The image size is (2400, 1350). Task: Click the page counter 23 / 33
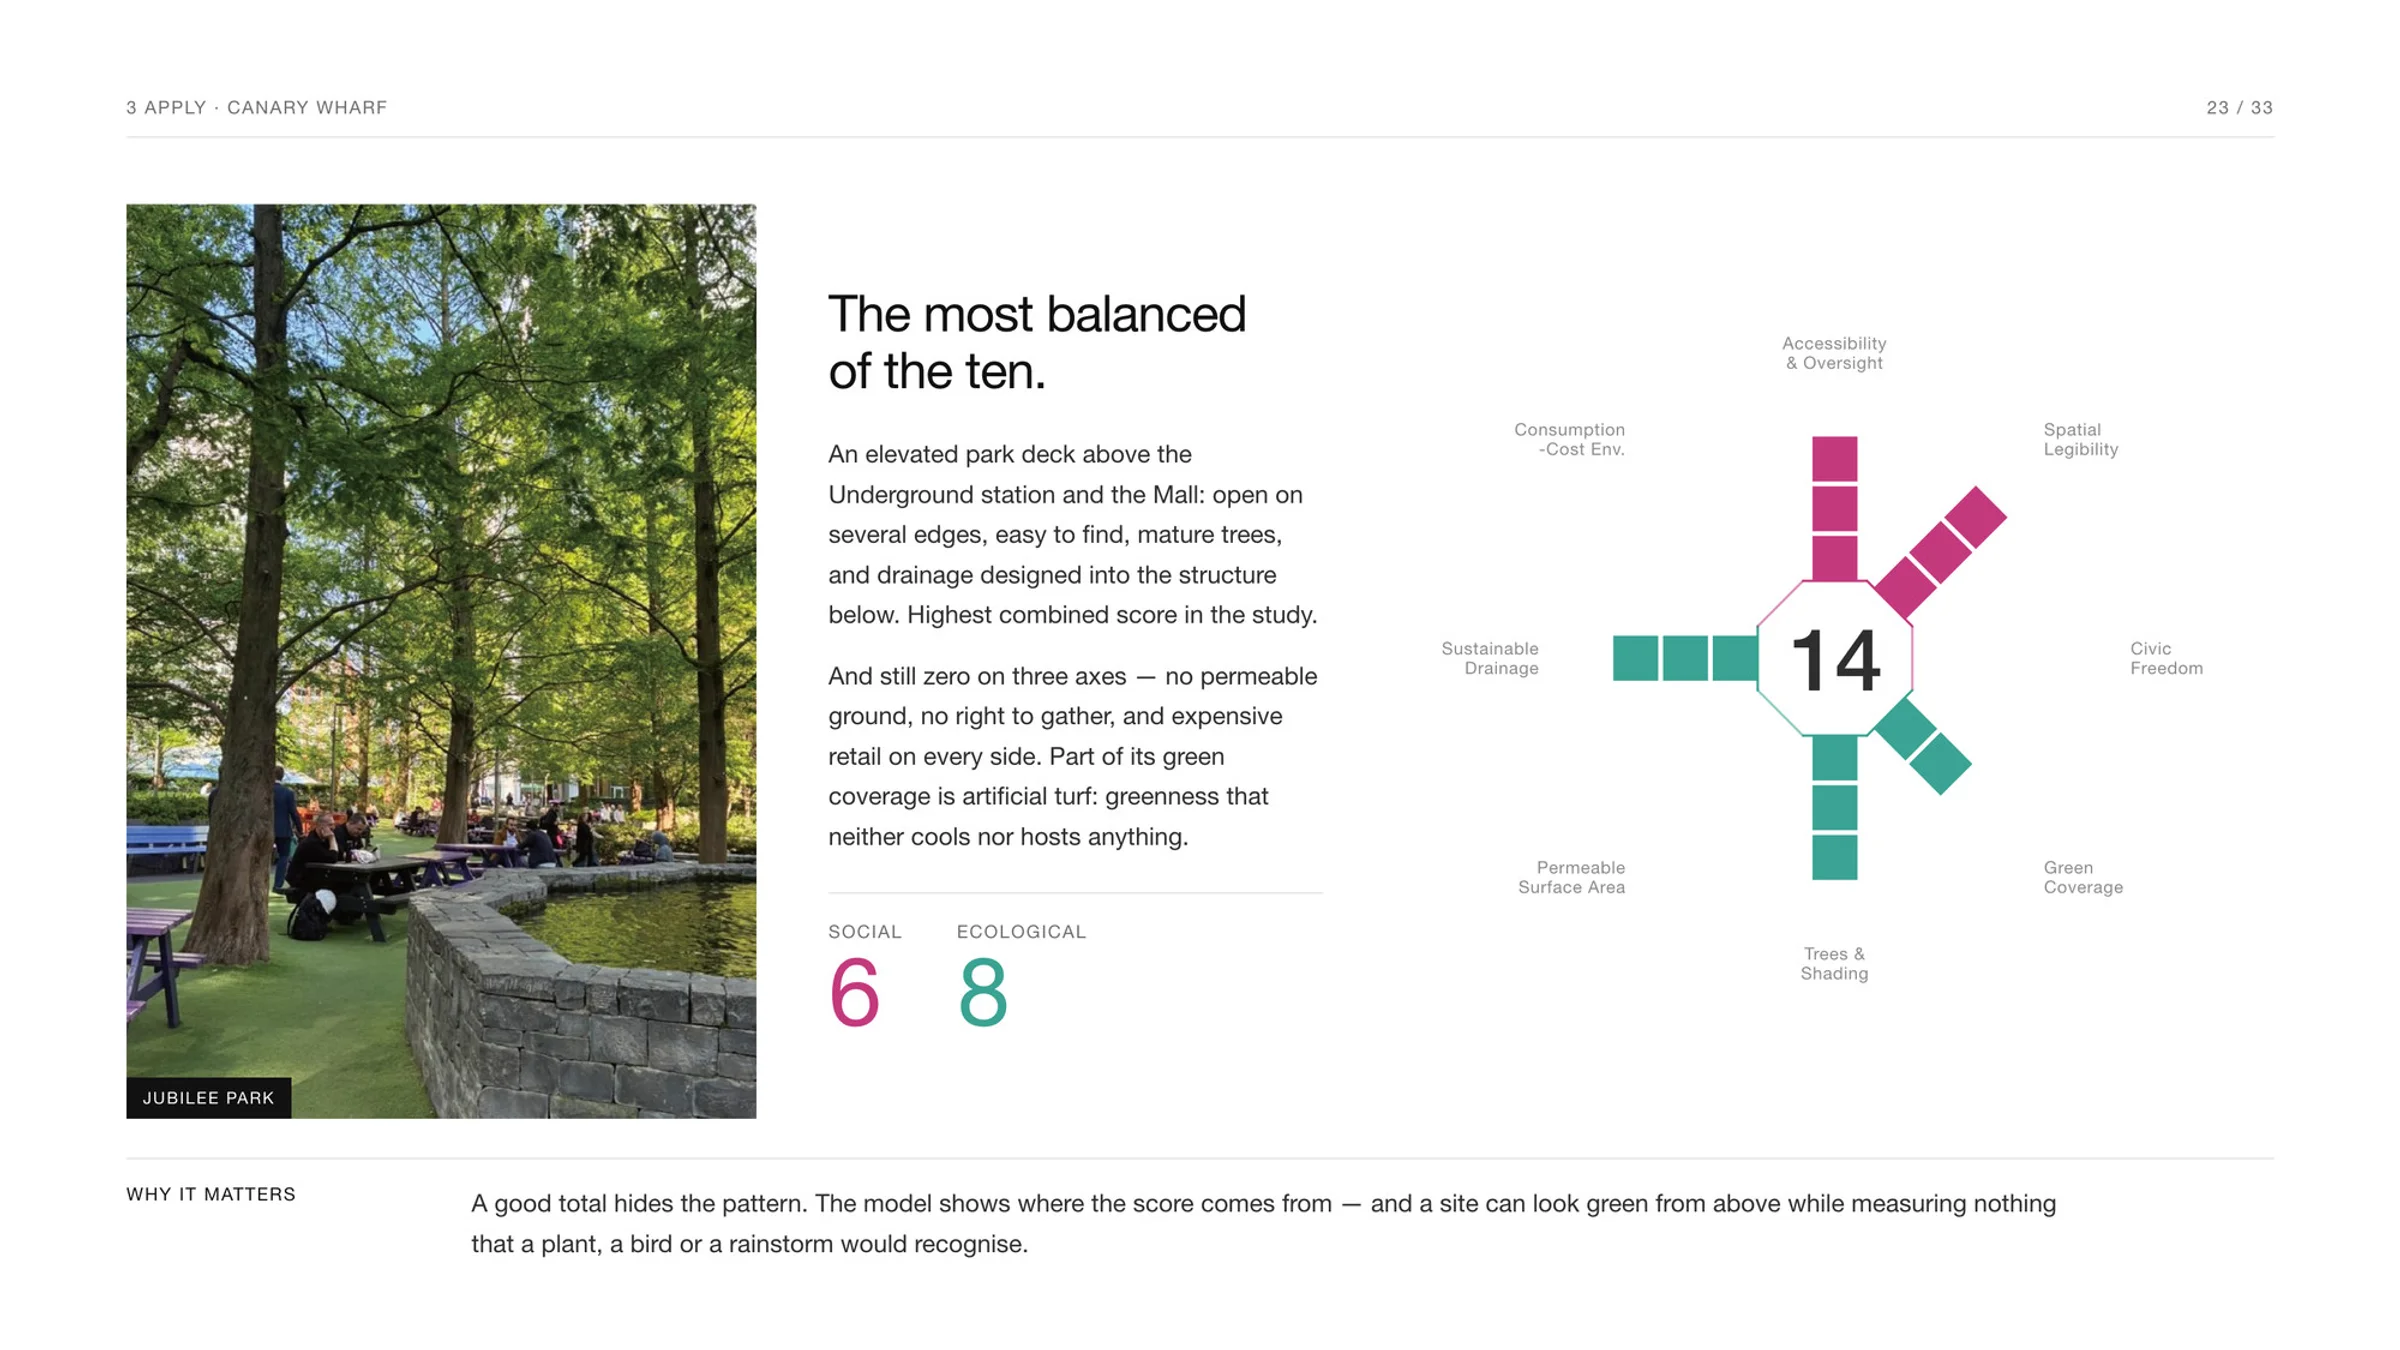pos(2239,107)
